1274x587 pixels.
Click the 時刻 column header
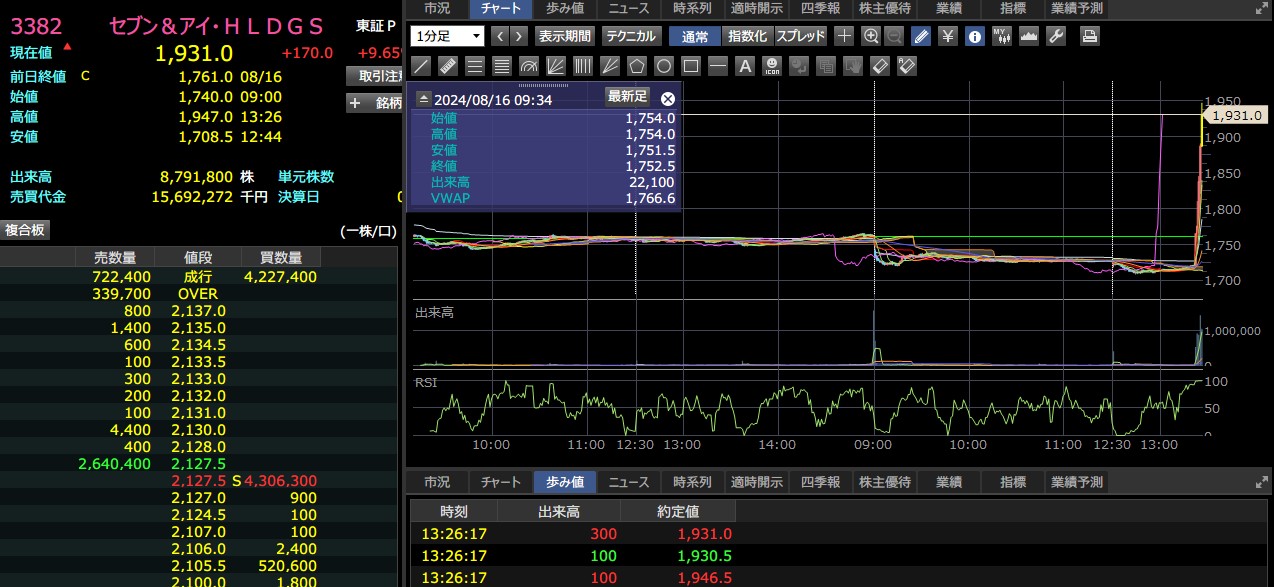(453, 511)
